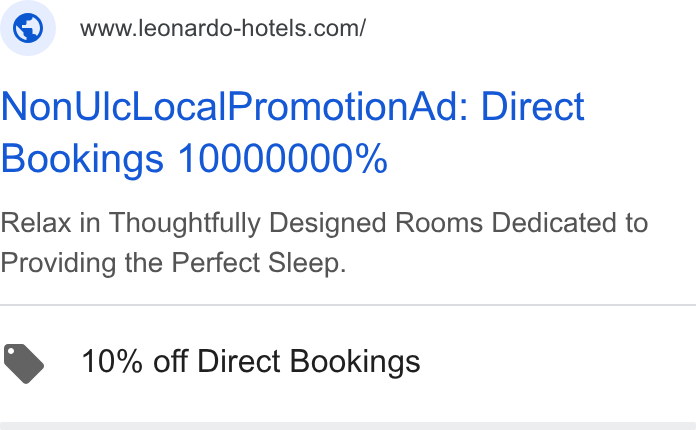This screenshot has width=696, height=430.
Task: Click the word 'Direct' in blue headline
Action: 533,107
